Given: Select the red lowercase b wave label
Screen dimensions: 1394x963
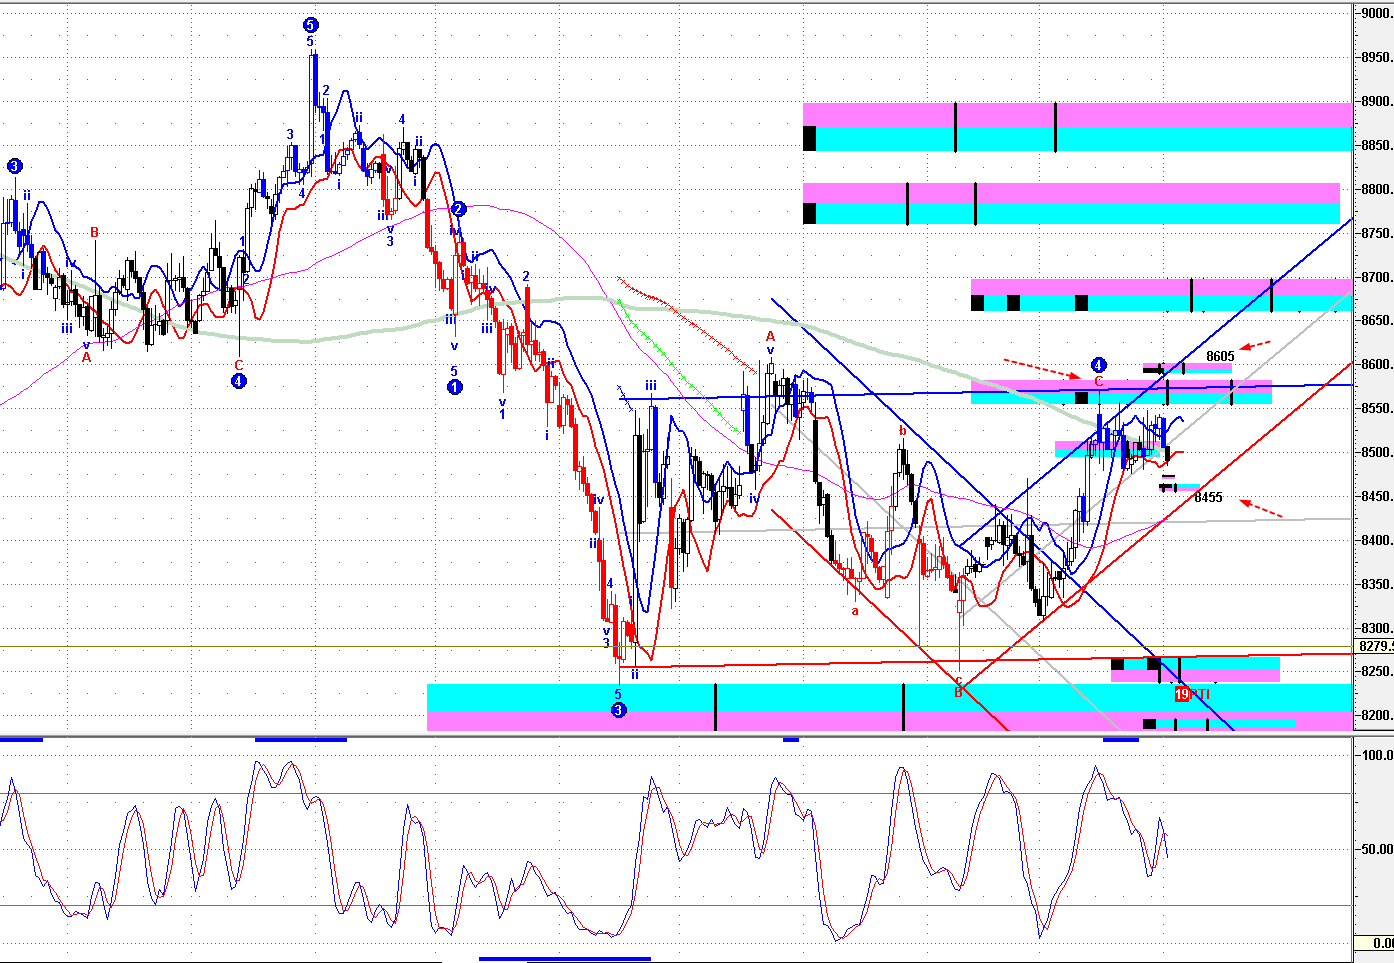Looking at the screenshot, I should 902,432.
